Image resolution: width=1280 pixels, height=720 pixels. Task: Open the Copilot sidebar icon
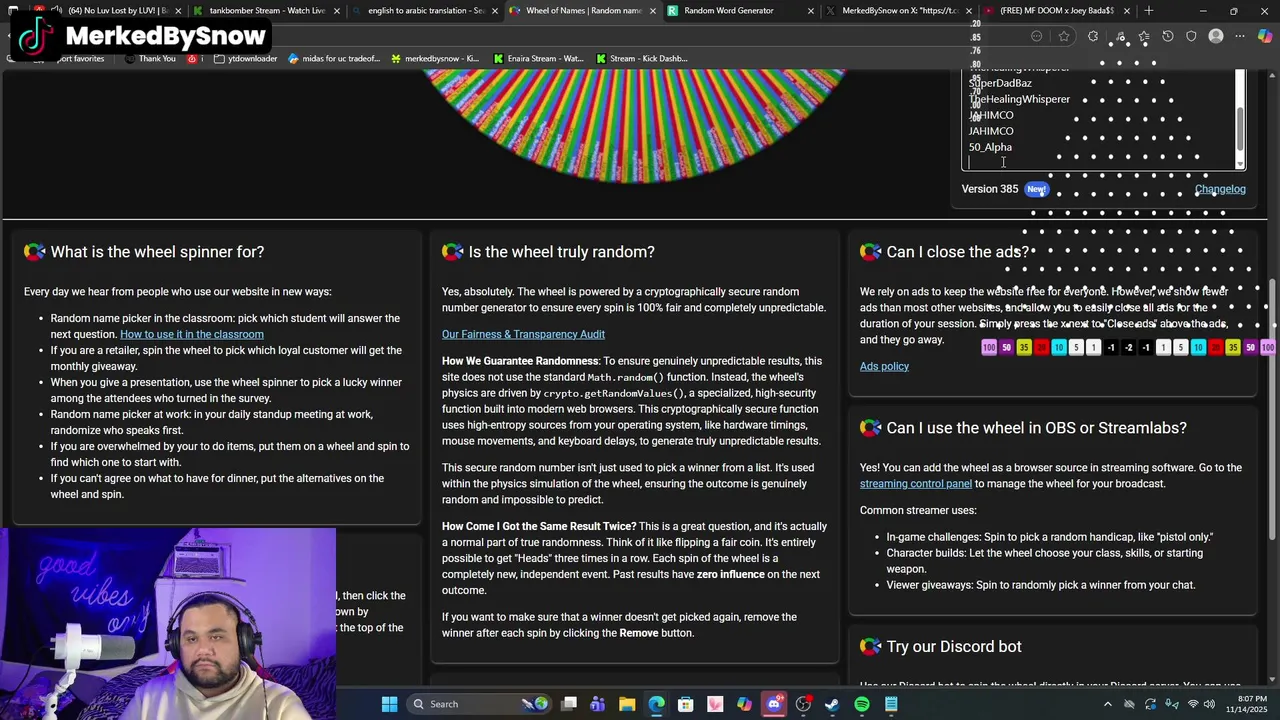click(x=1264, y=36)
